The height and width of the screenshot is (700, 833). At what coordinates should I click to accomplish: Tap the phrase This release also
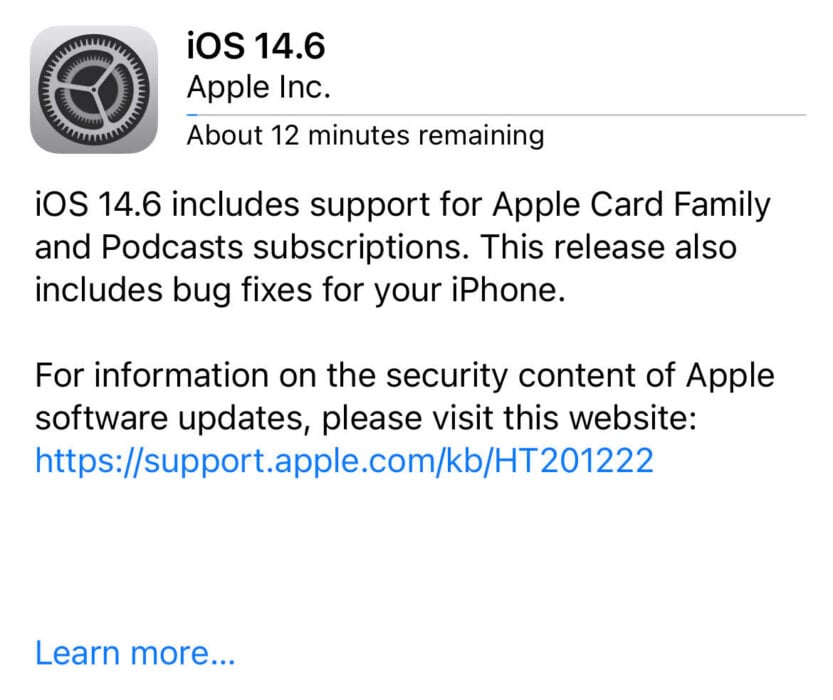point(609,247)
